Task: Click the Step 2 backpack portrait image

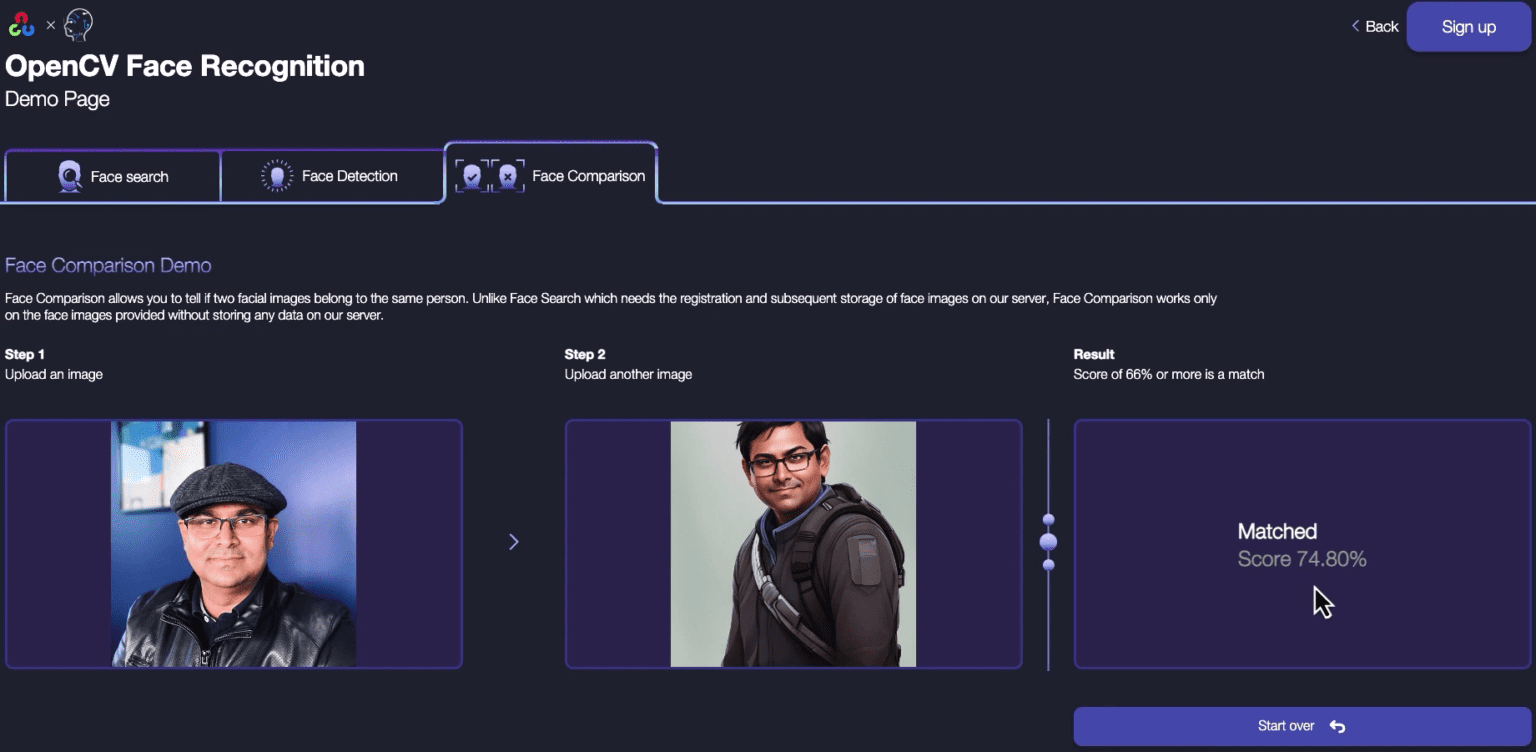Action: coord(793,543)
